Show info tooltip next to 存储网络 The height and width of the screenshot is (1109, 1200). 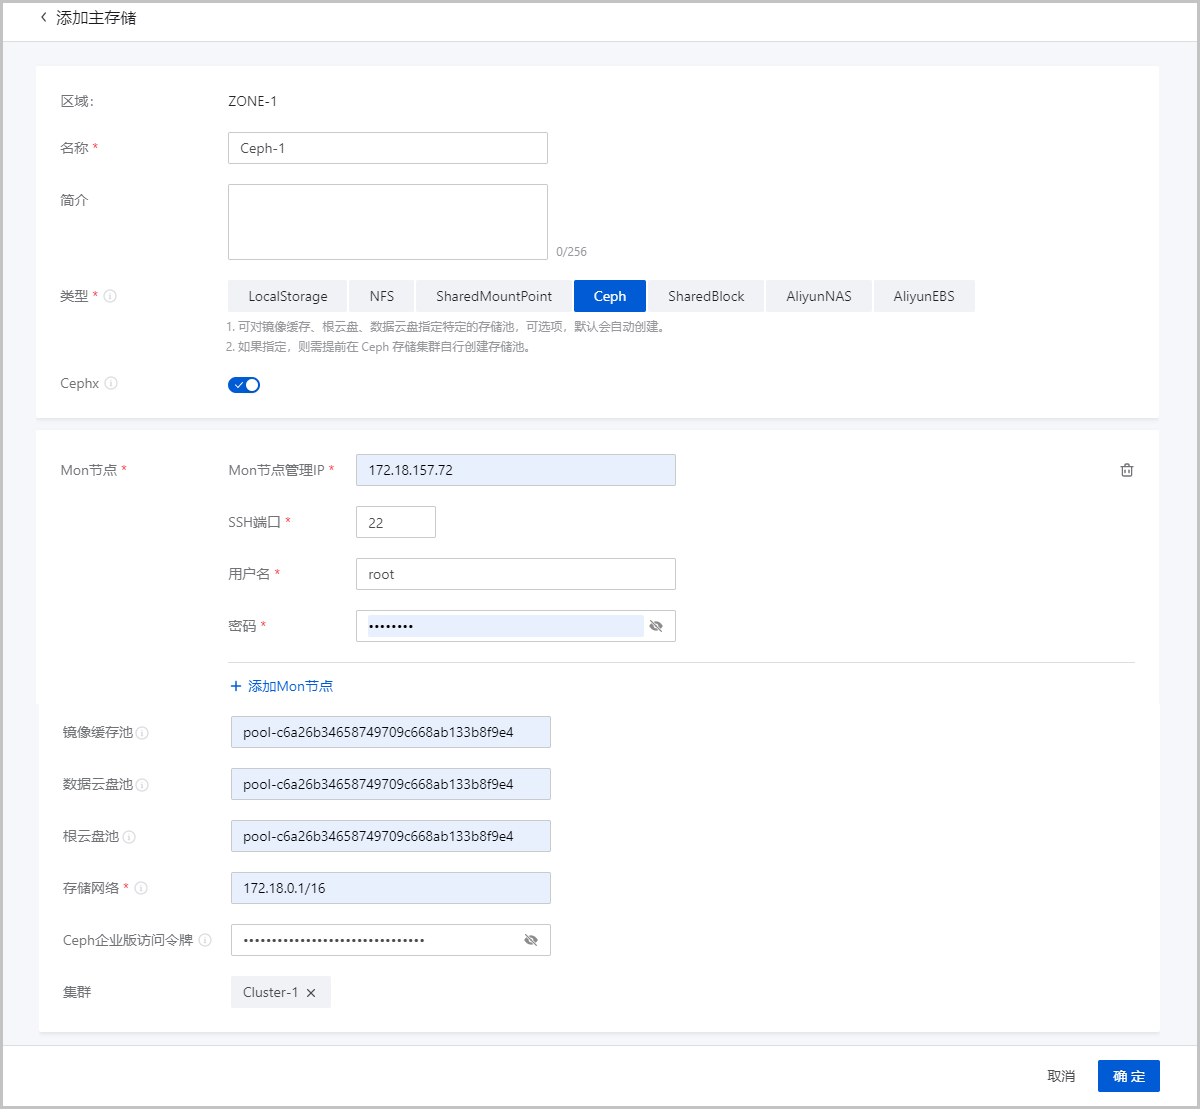141,888
